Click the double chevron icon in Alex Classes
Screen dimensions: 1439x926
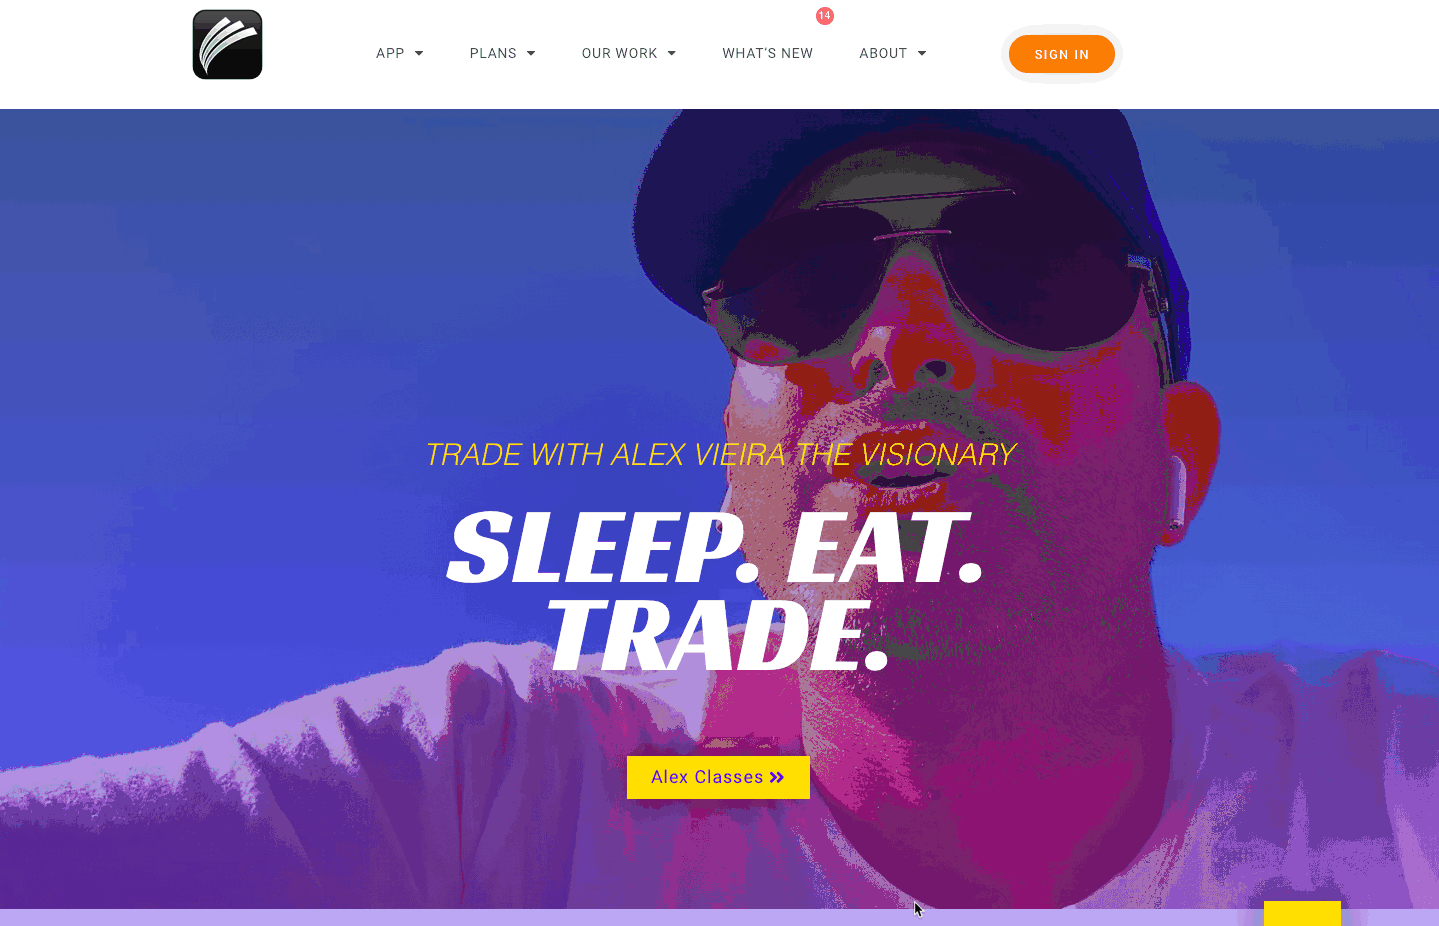(x=777, y=778)
